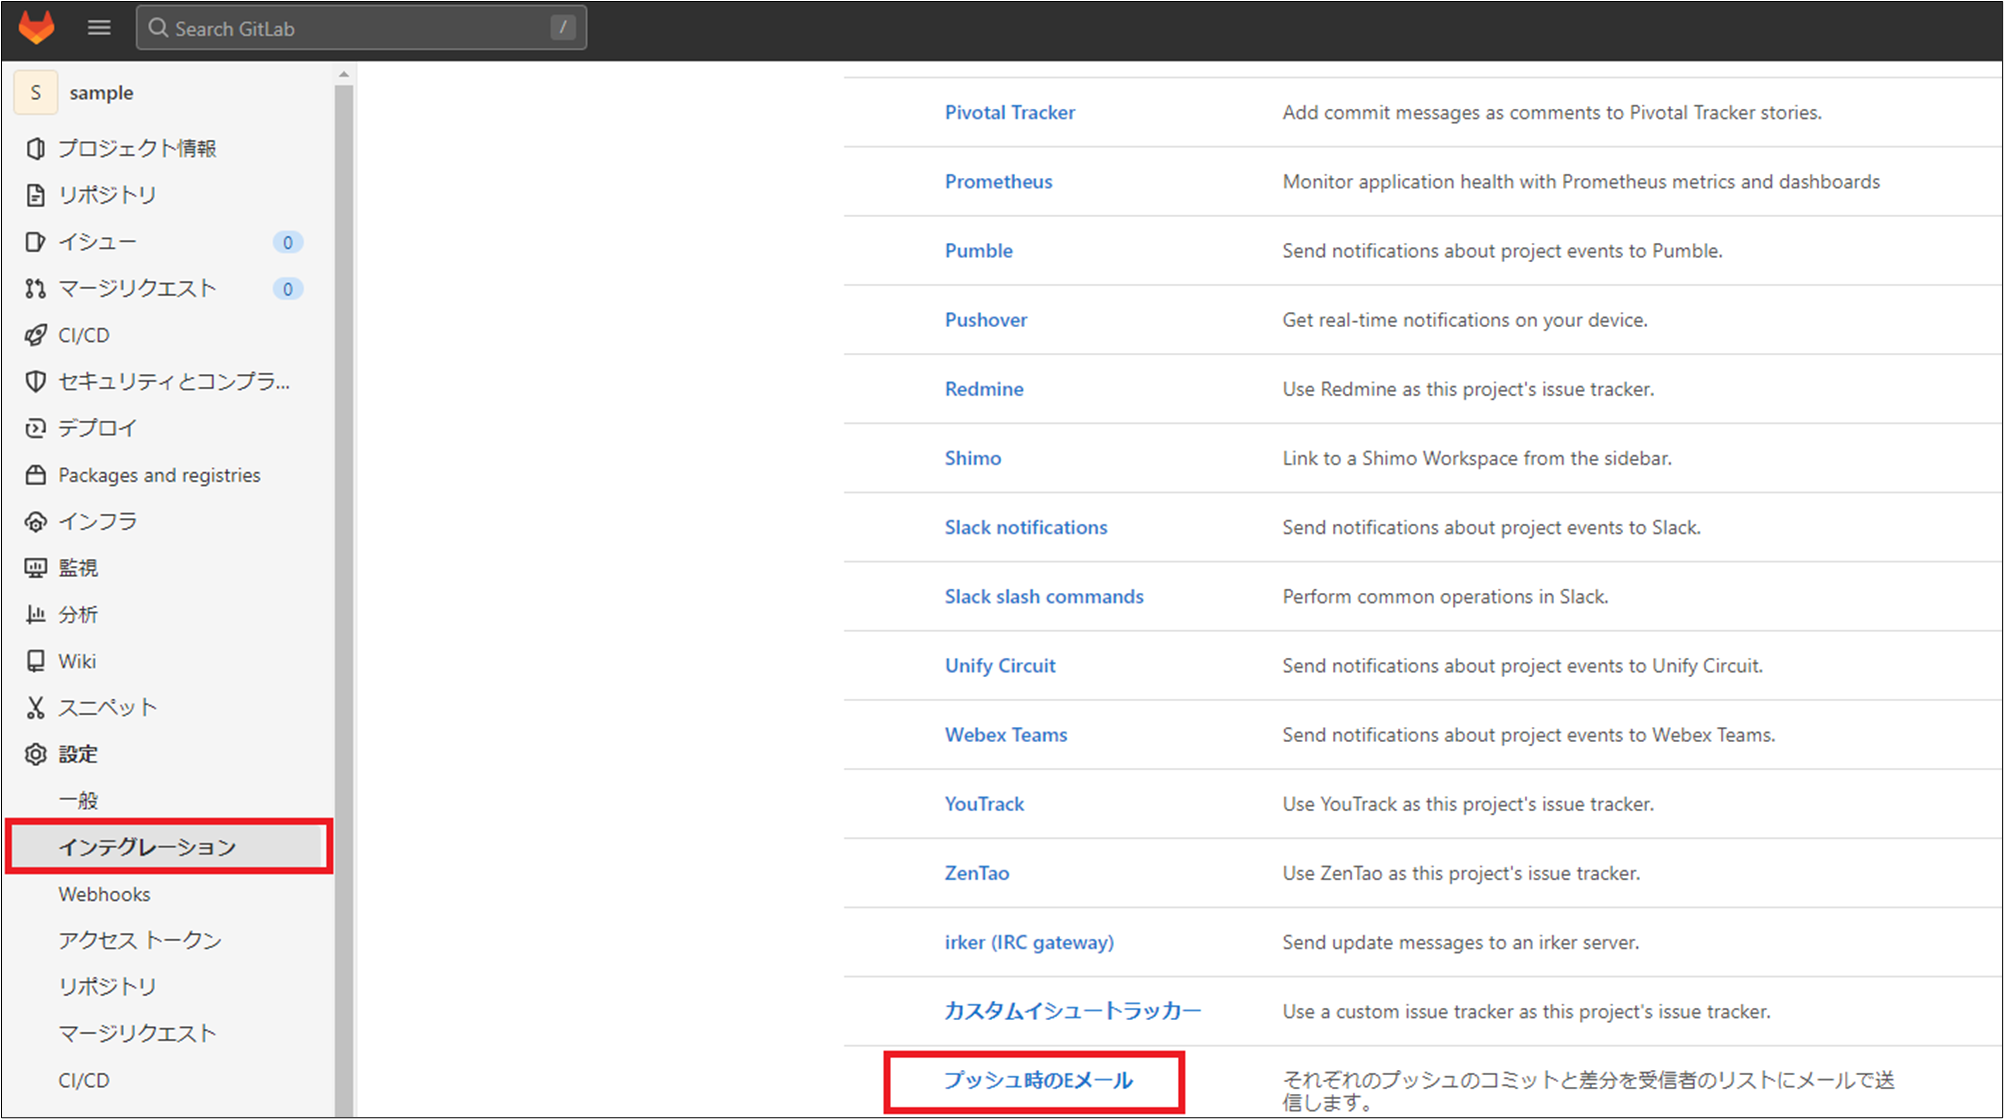Click the Packages and registries icon
This screenshot has height=1119, width=2004.
[36, 475]
